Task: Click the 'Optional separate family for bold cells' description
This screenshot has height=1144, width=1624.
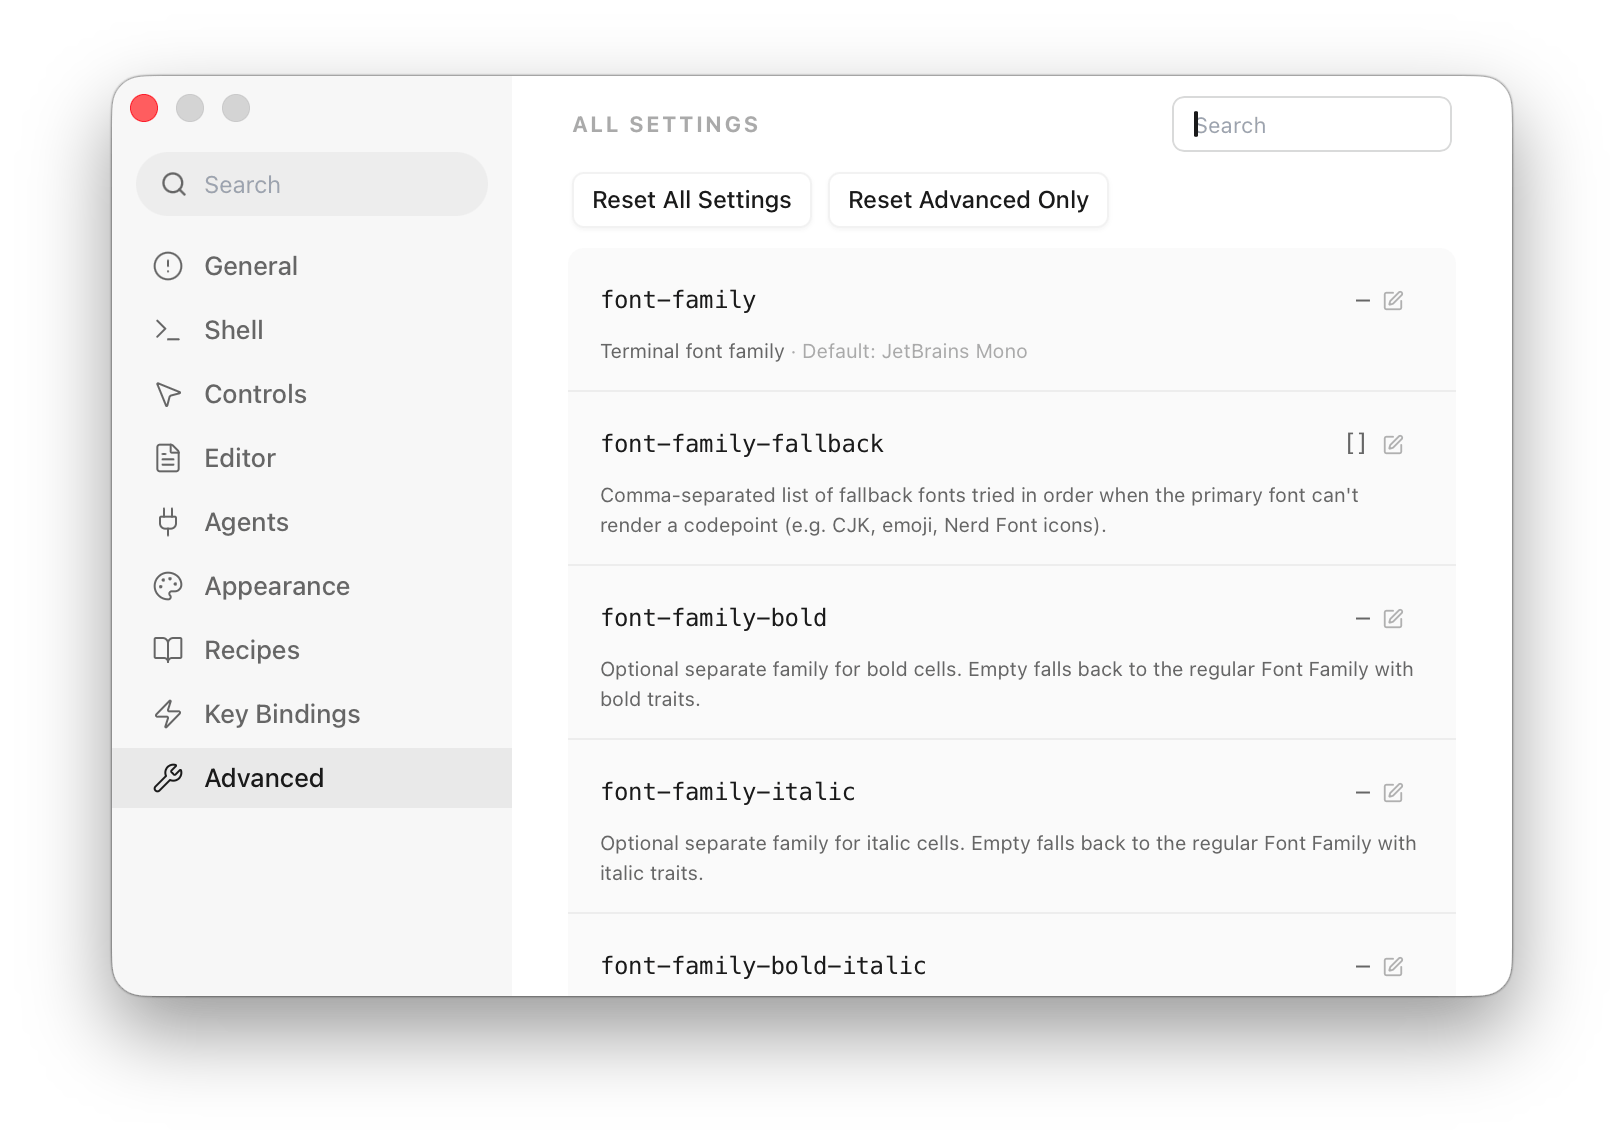Action: click(1007, 684)
